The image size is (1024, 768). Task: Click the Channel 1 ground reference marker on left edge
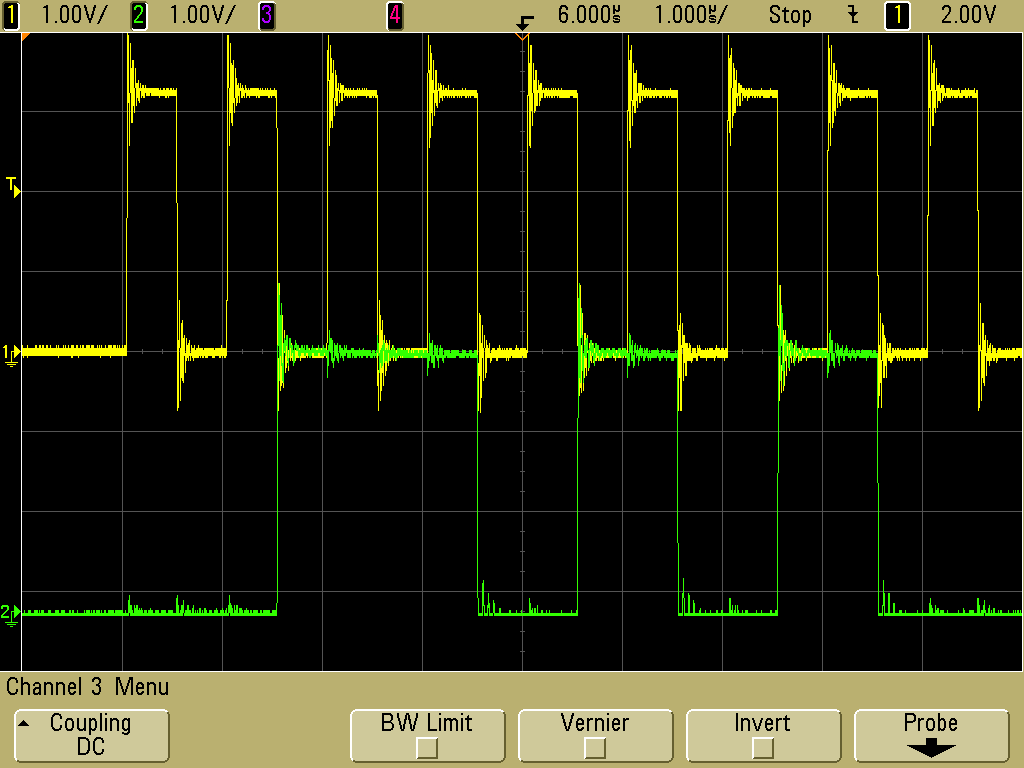(10, 352)
